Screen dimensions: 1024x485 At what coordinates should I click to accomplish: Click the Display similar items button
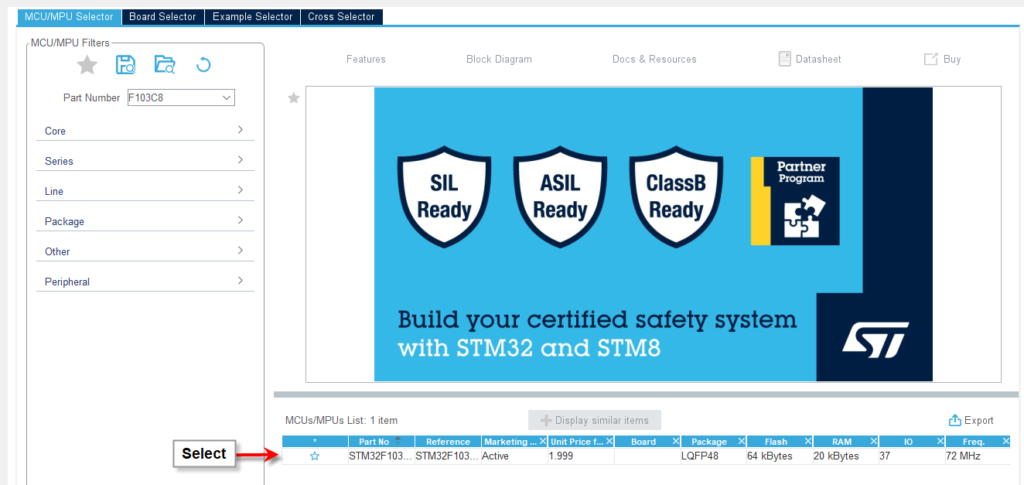[x=594, y=420]
